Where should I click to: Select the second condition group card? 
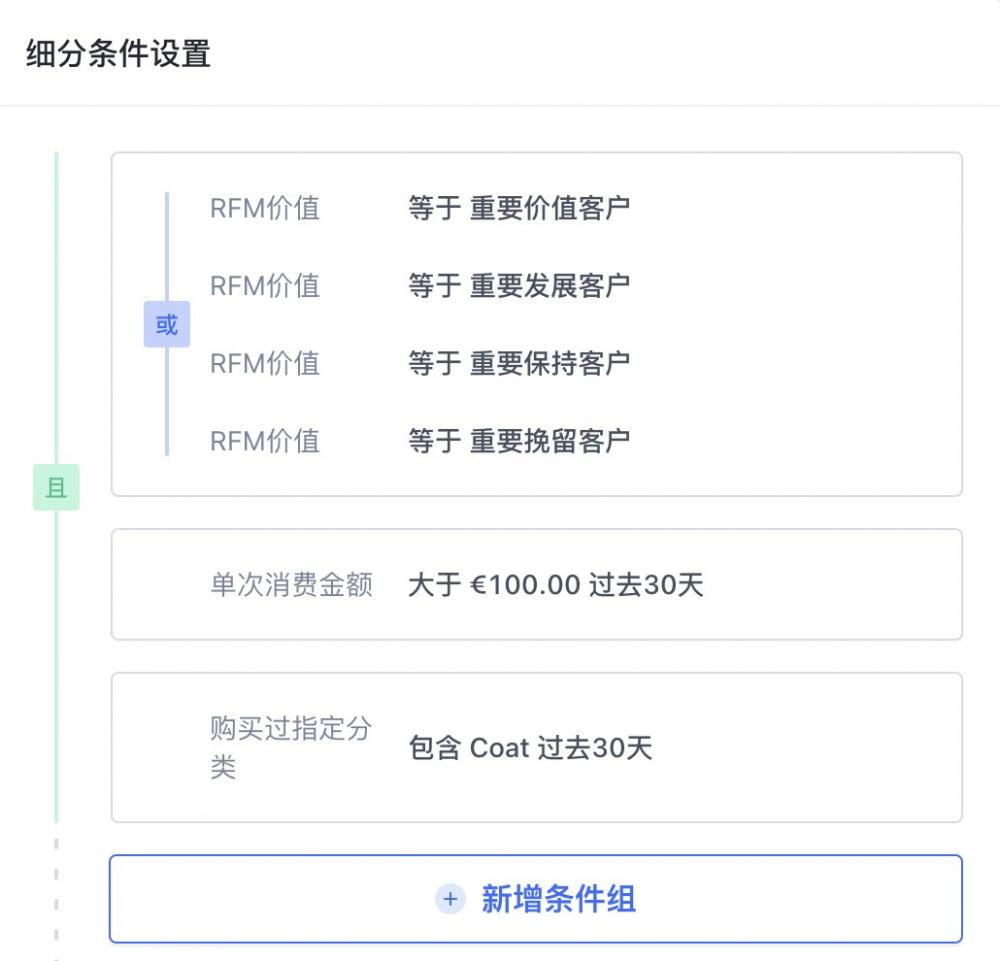coord(537,584)
